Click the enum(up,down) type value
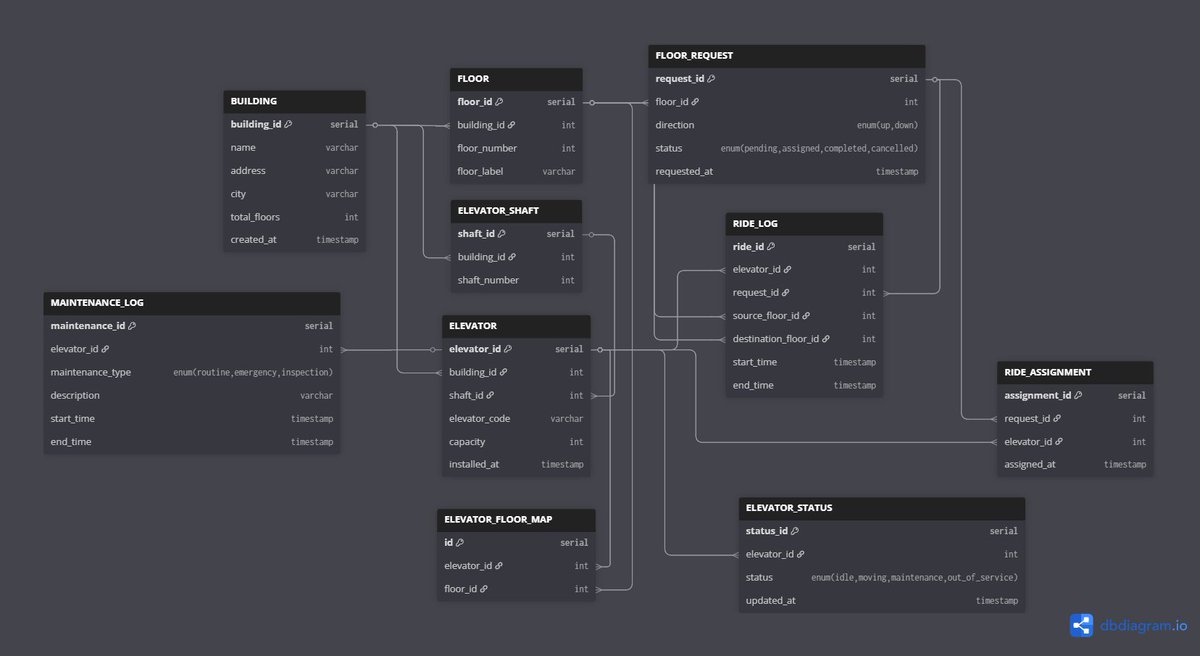The width and height of the screenshot is (1200, 656). (x=887, y=125)
